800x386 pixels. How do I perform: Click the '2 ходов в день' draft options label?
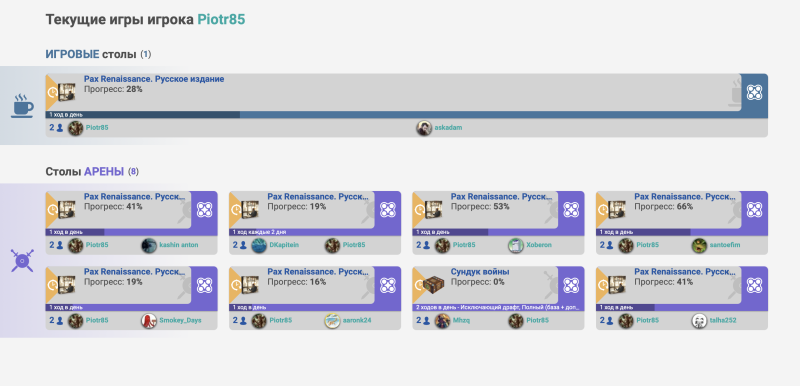(x=498, y=307)
